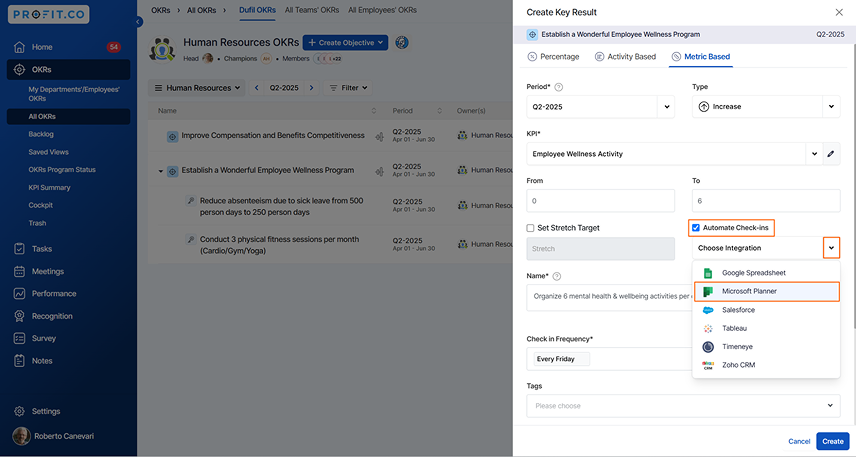Viewport: 856px width, 457px height.
Task: Open the Survey icon in sidebar
Action: pyautogui.click(x=19, y=339)
